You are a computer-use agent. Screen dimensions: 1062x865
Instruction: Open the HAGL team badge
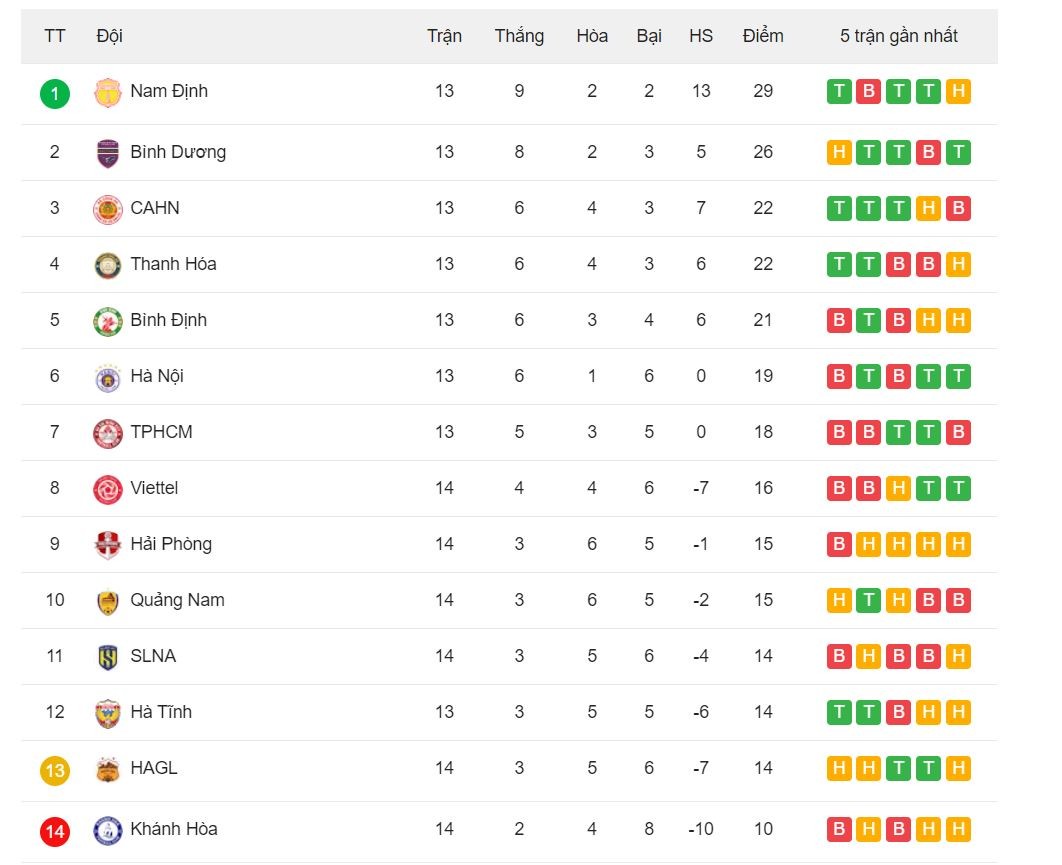click(x=108, y=769)
